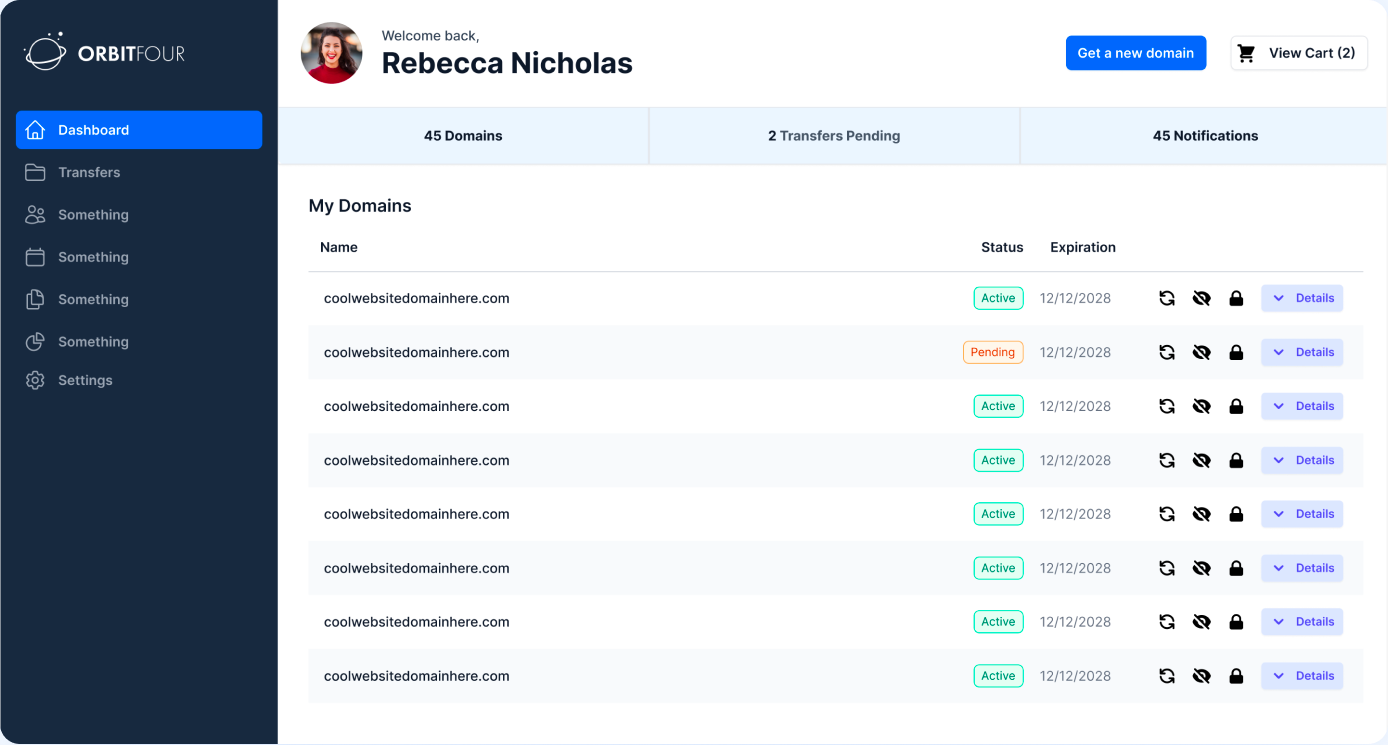Select the pie chart sidebar icon
Viewport: 1388px width, 745px height.
tap(33, 341)
